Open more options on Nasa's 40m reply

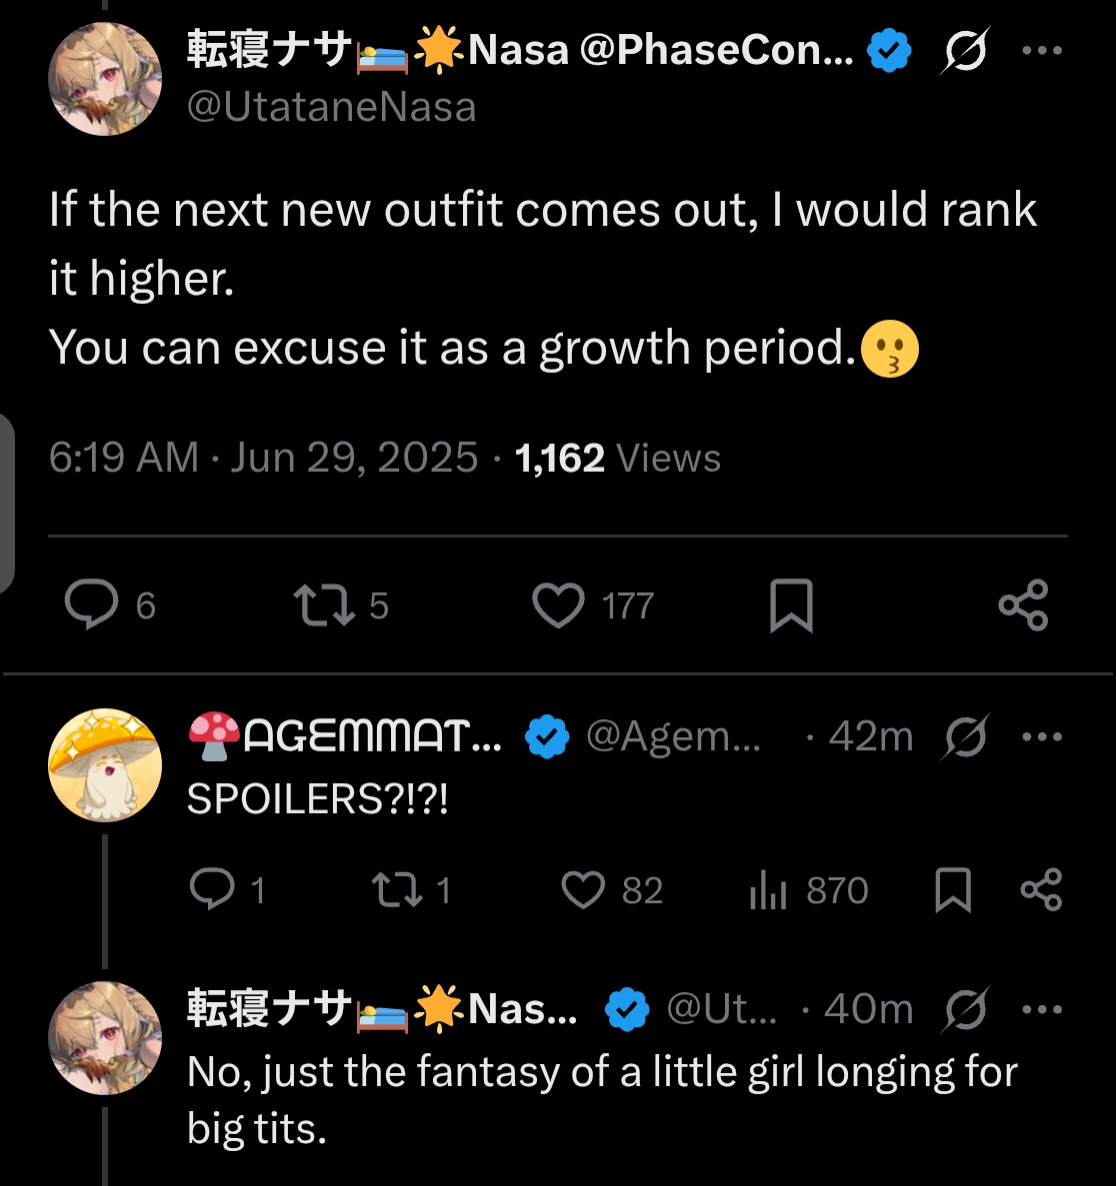click(1042, 1009)
